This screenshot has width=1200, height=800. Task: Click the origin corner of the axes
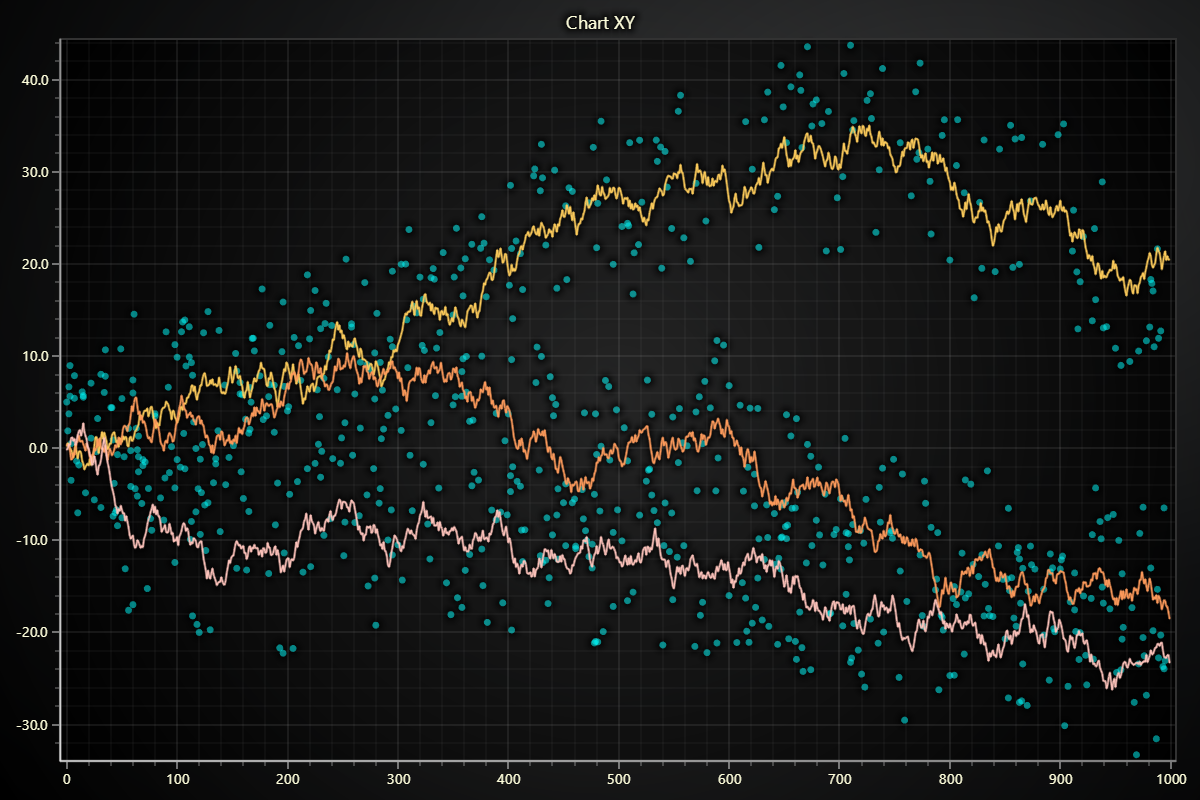(63, 760)
